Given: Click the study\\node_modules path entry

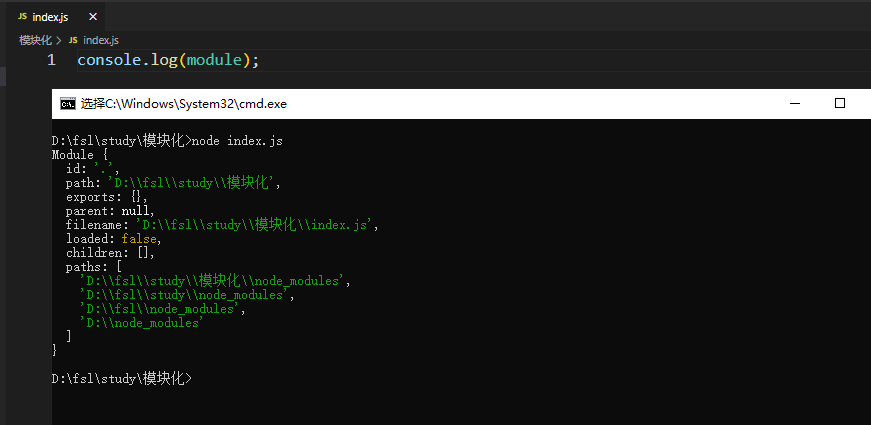Looking at the screenshot, I should click(x=187, y=294).
